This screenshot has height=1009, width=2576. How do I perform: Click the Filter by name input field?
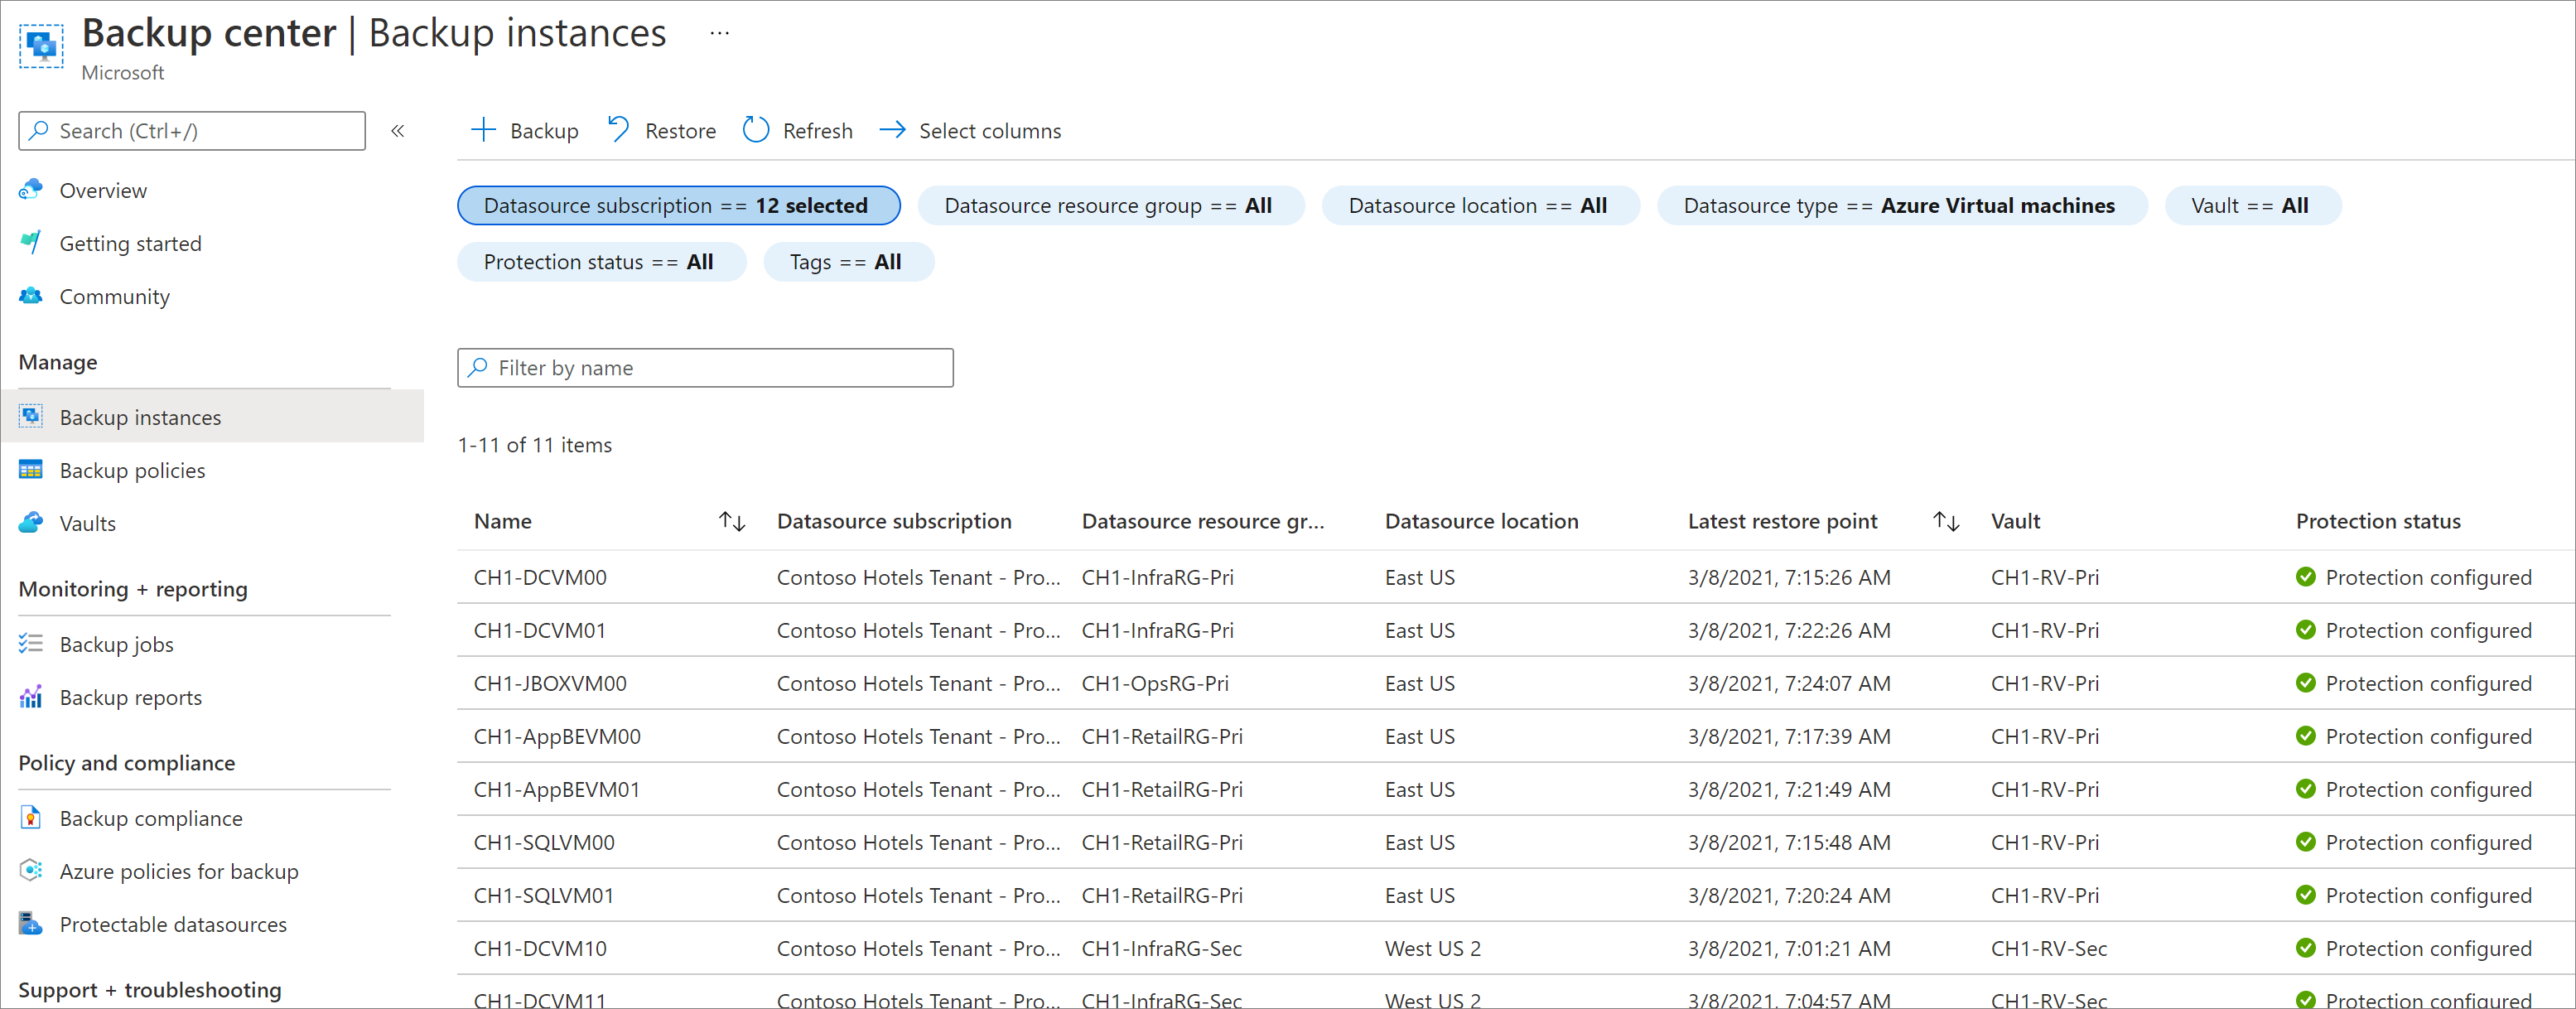tap(705, 366)
